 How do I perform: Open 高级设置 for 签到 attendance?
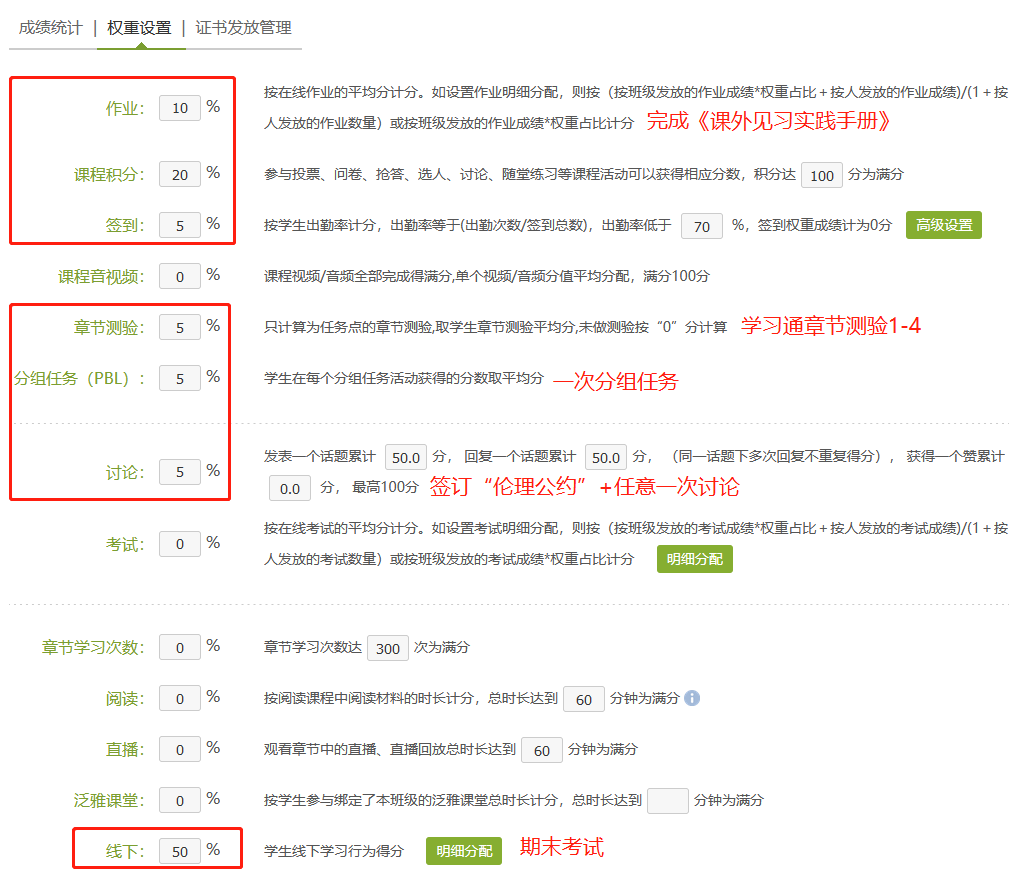tap(943, 225)
